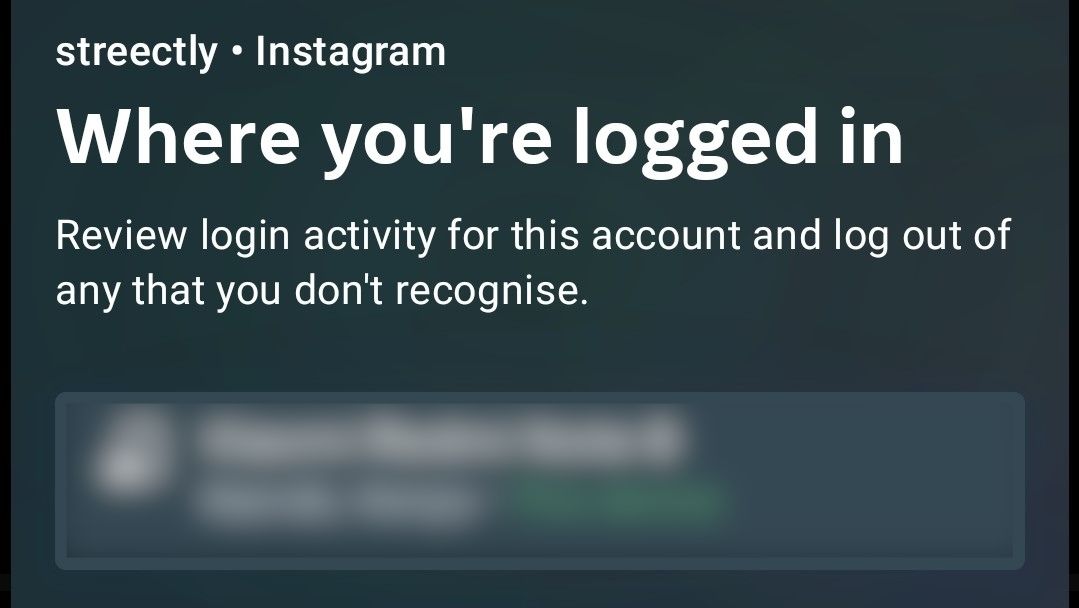Open the blurred logged-in device session card
Screen dimensions: 1079x608
[x=540, y=481]
